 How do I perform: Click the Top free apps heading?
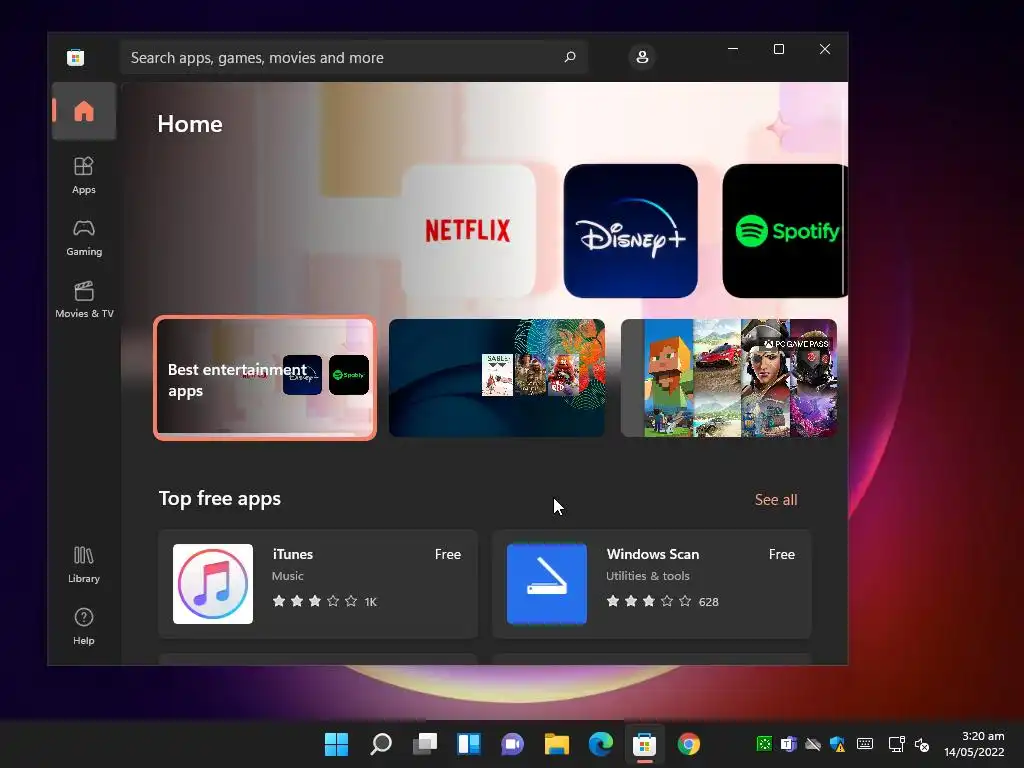click(219, 498)
